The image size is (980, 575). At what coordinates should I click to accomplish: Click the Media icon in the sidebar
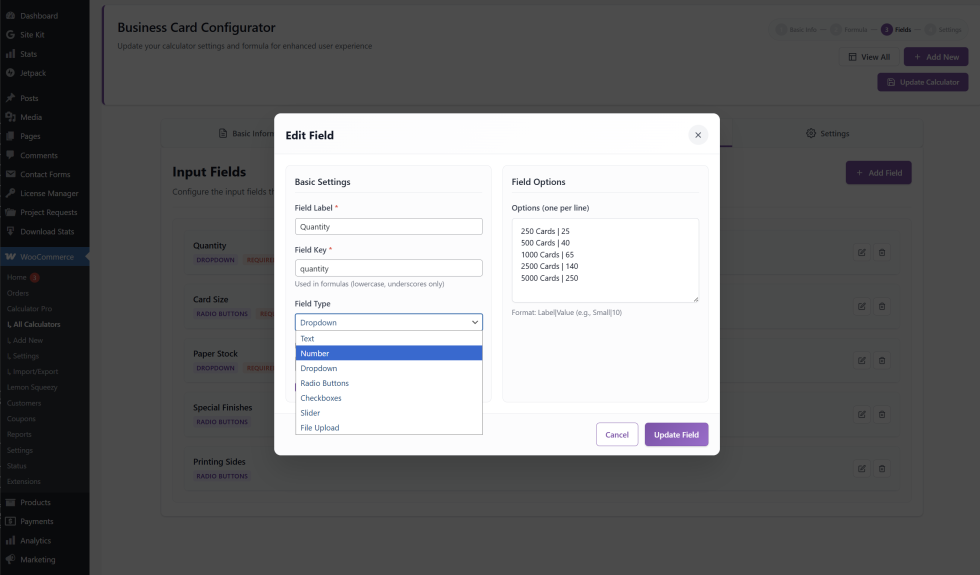pos(10,117)
